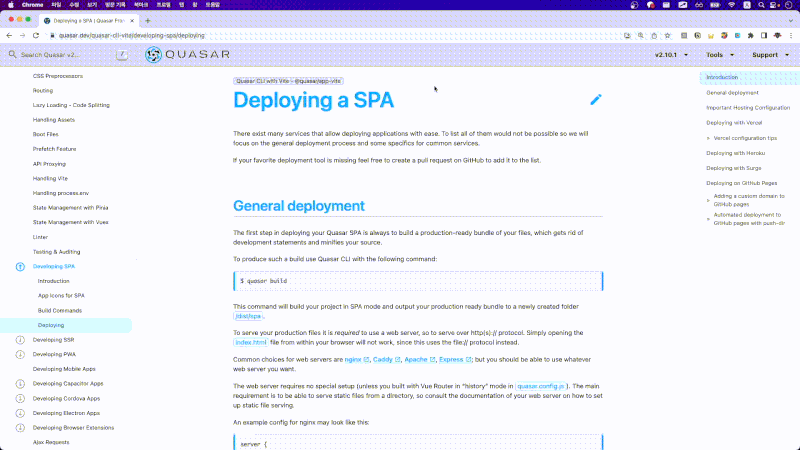Click the browser address bar URL
This screenshot has width=800, height=450.
click(x=132, y=36)
